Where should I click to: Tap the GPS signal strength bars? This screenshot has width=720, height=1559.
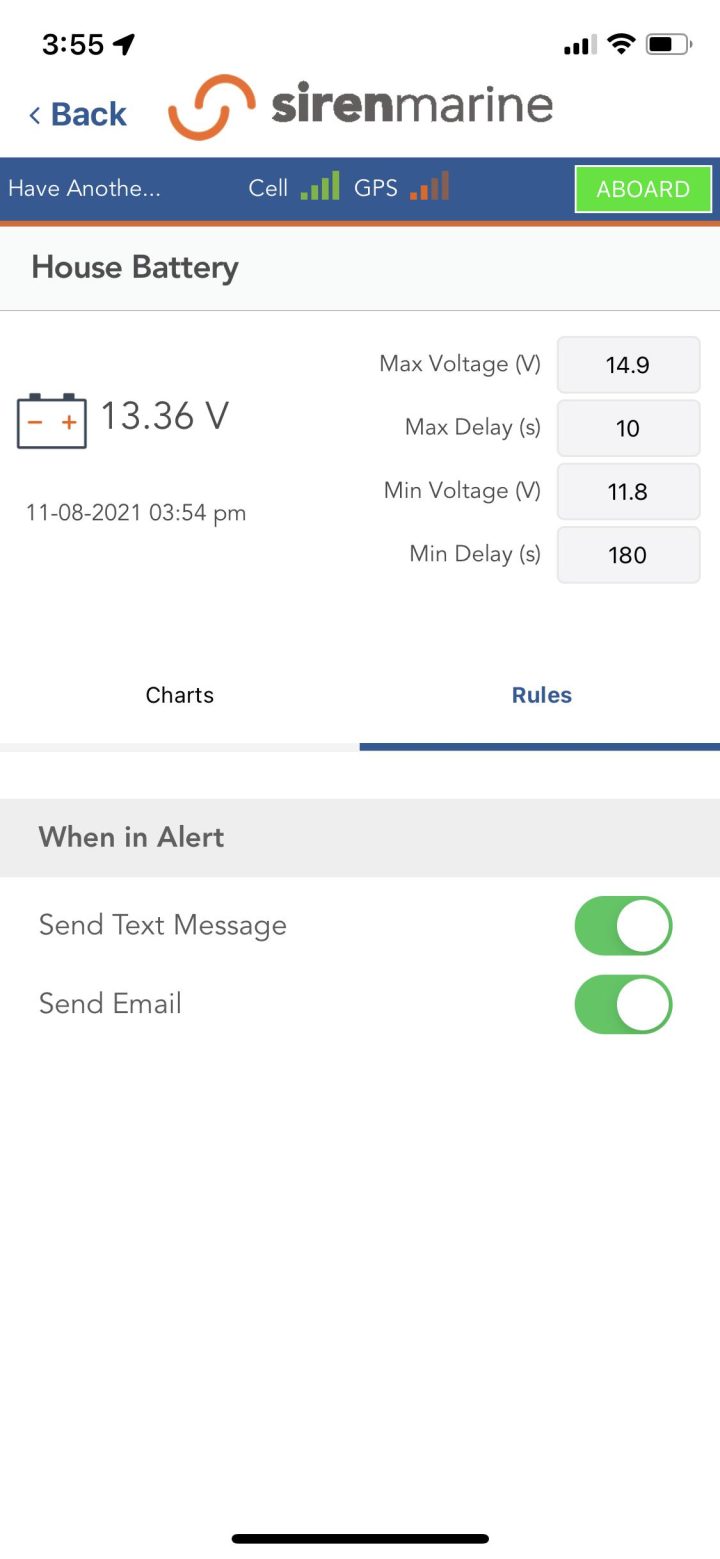point(429,187)
